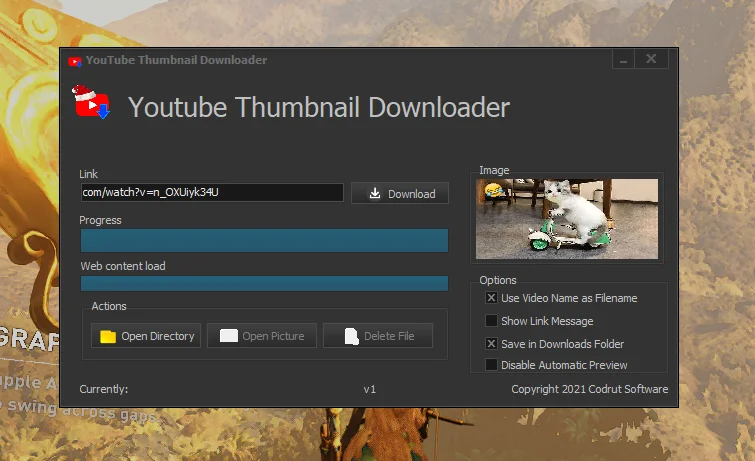755x461 pixels.
Task: Click the Open Directory button label
Action: [158, 336]
